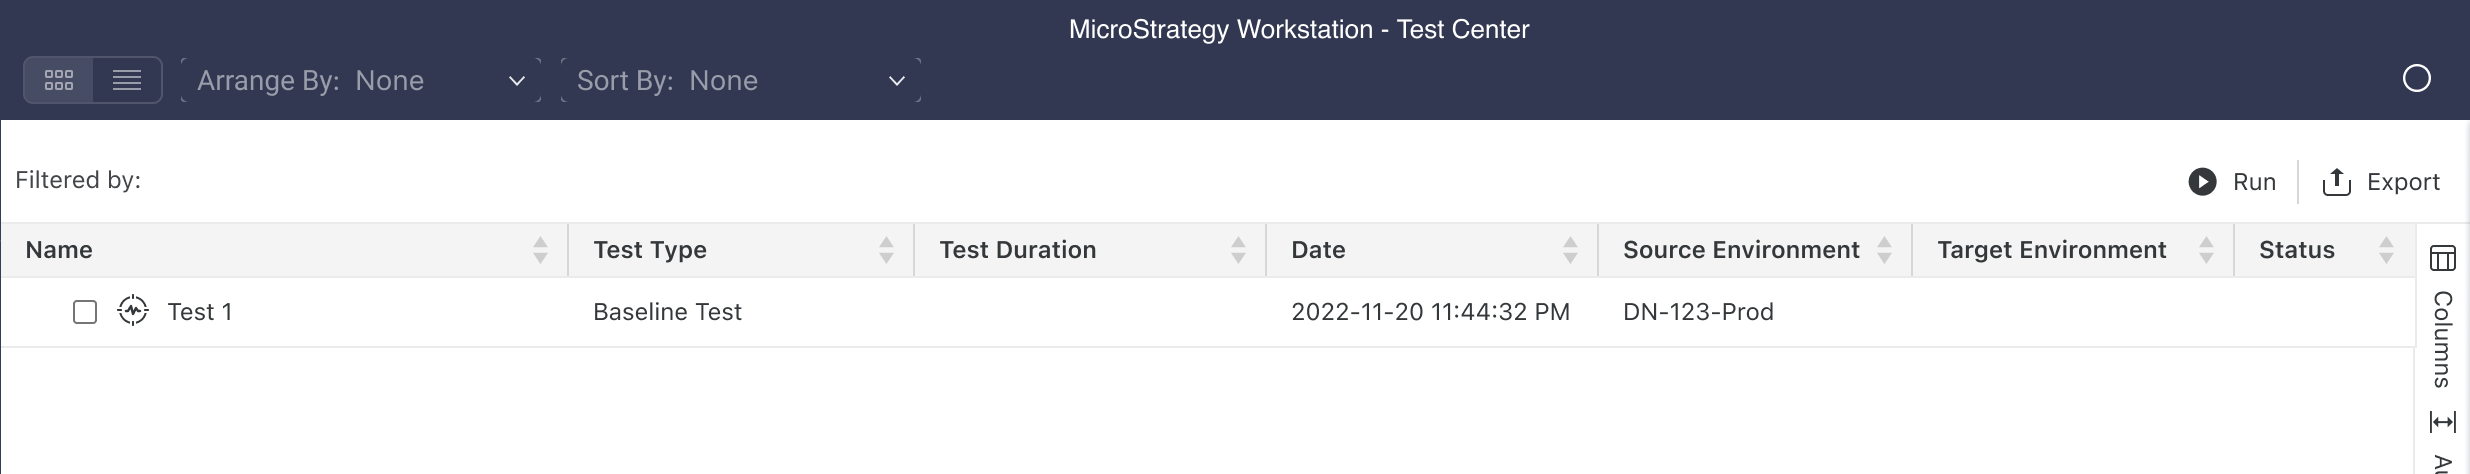This screenshot has height=474, width=2470.
Task: Toggle the Status column sort arrows
Action: [2386, 250]
